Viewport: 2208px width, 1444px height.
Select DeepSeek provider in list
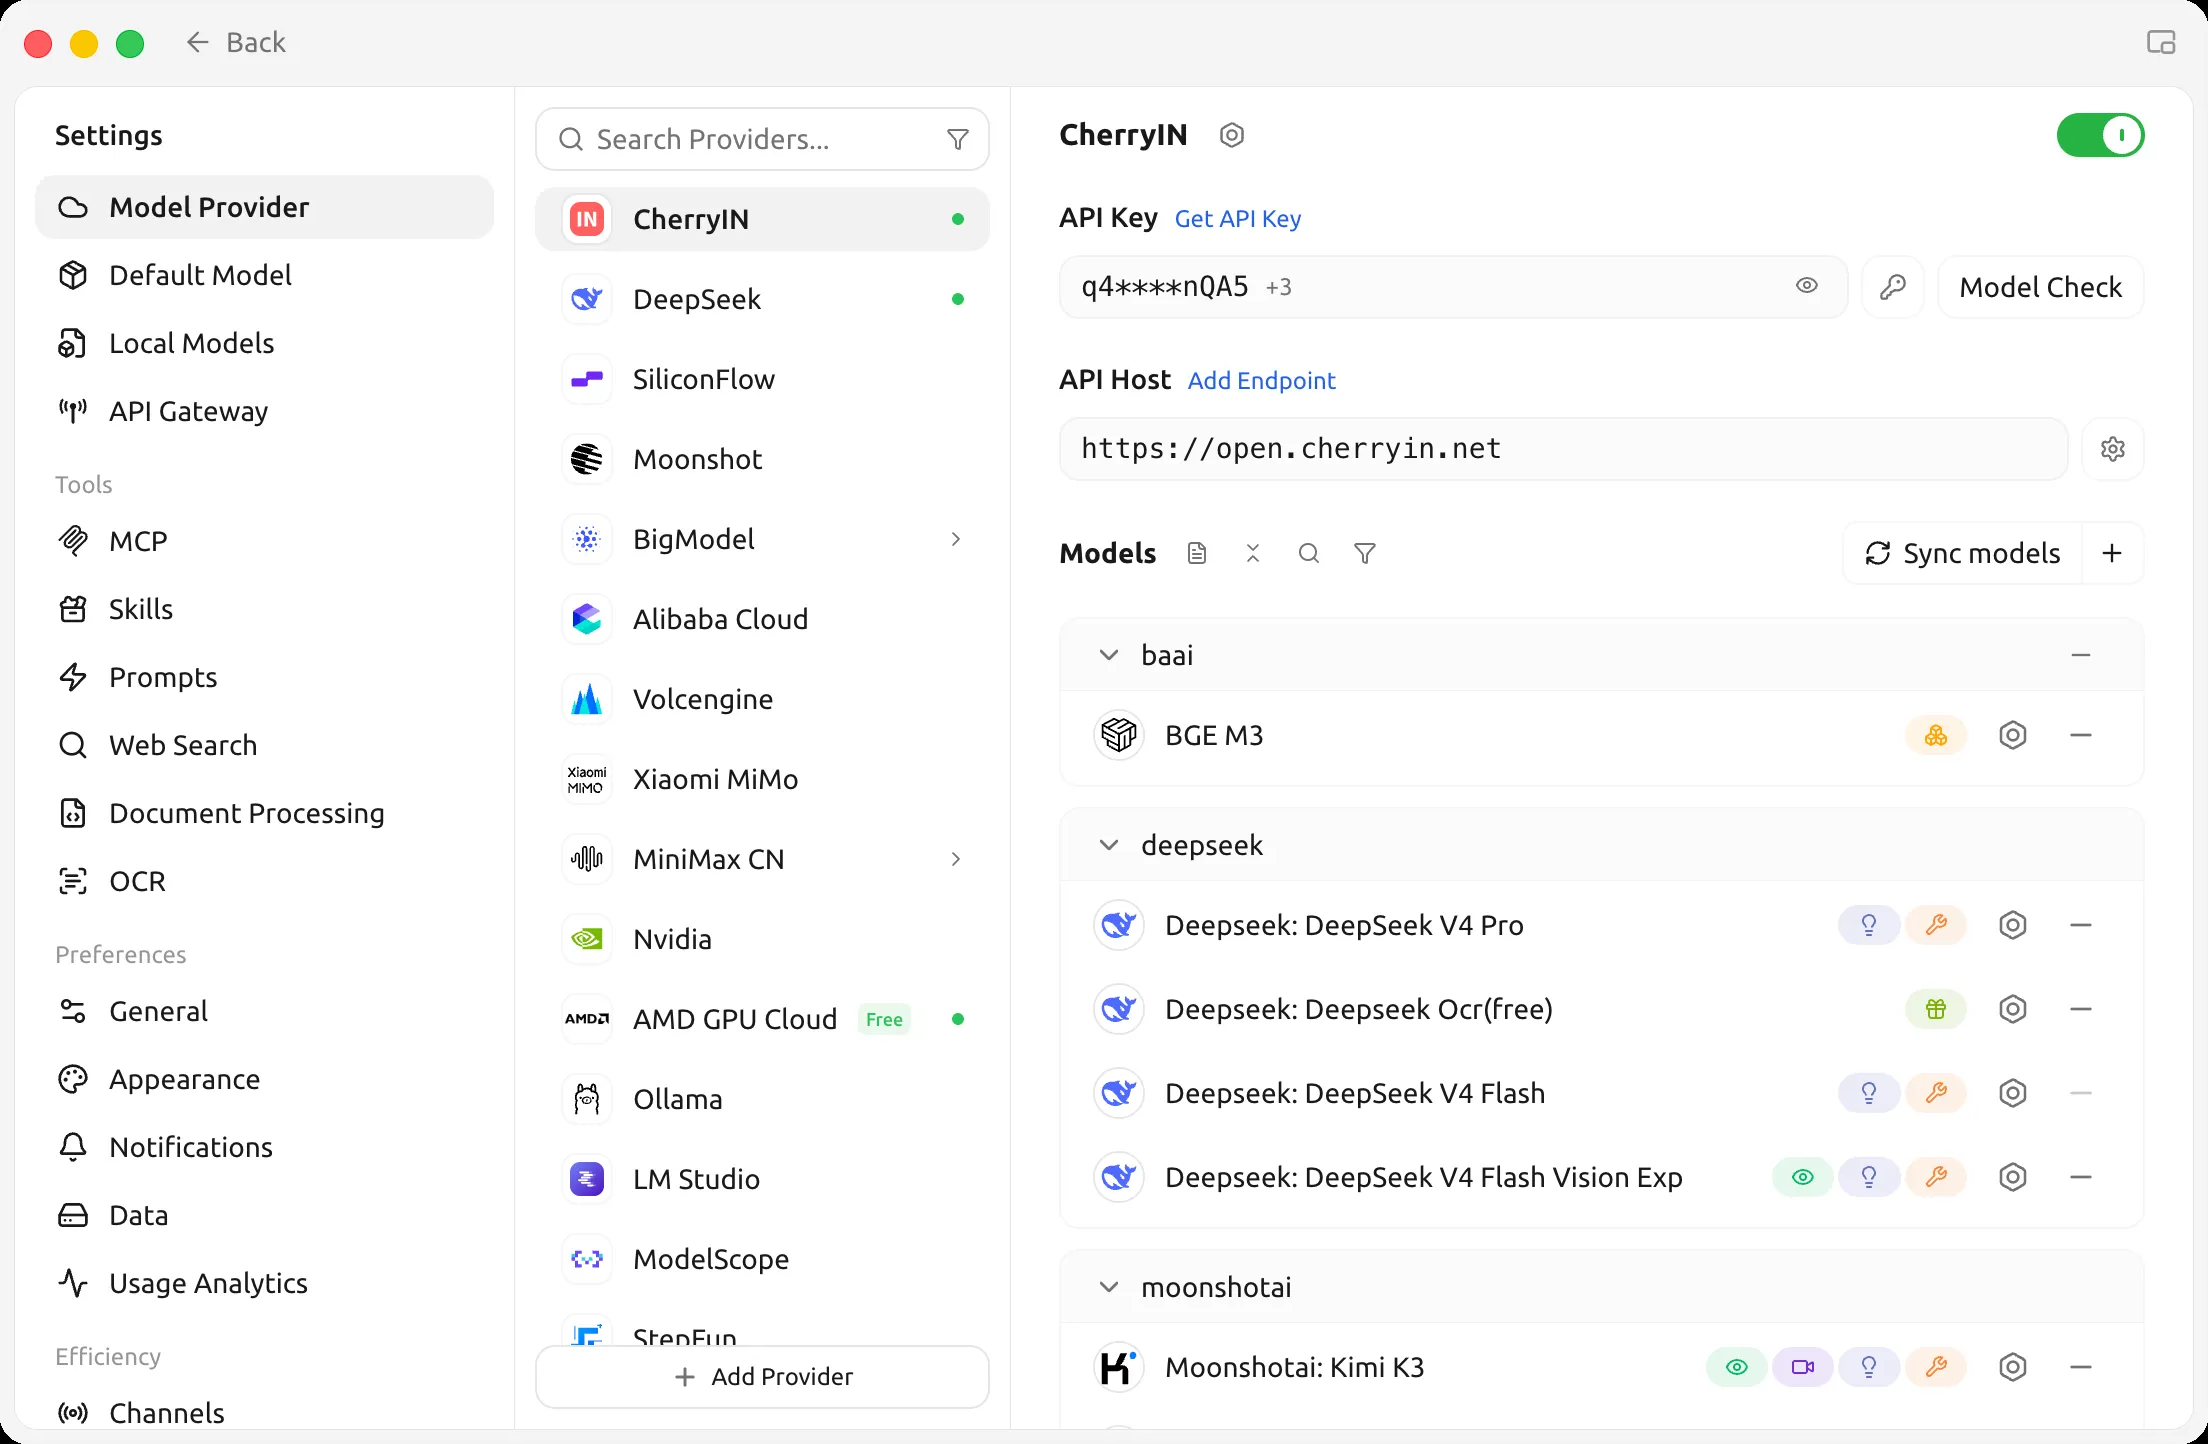(762, 299)
